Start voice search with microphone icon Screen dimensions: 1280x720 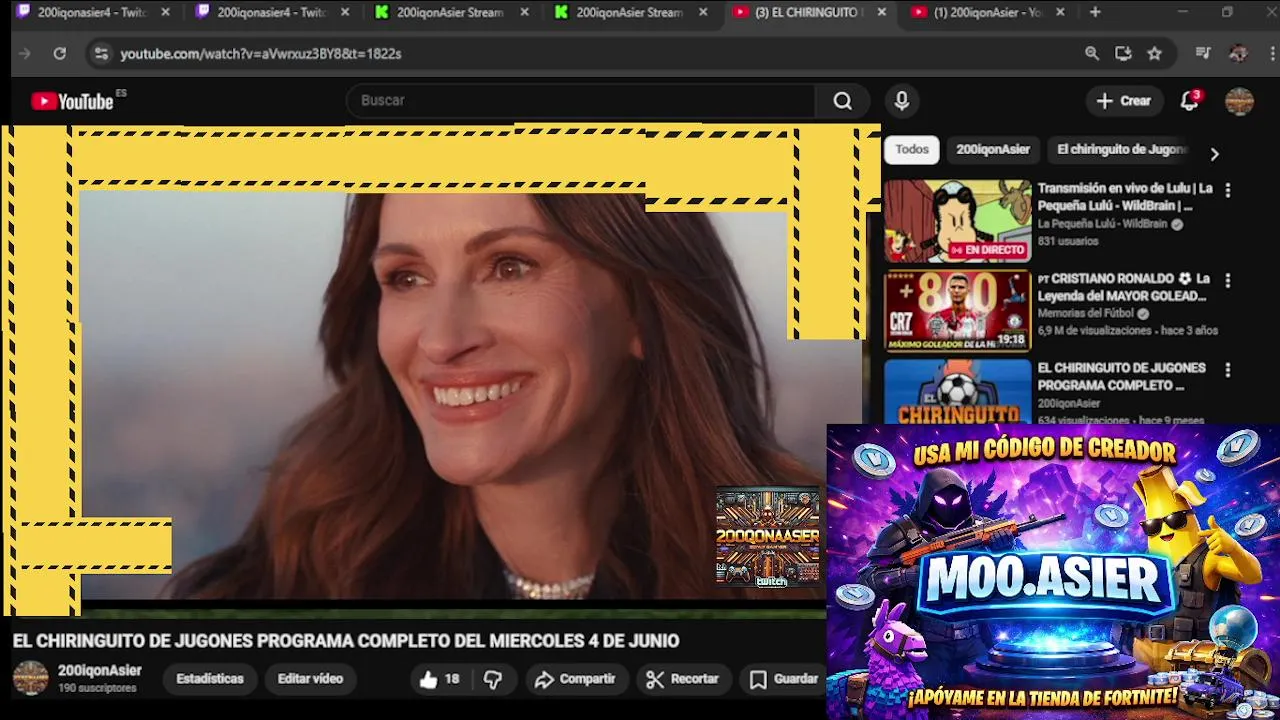coord(901,101)
